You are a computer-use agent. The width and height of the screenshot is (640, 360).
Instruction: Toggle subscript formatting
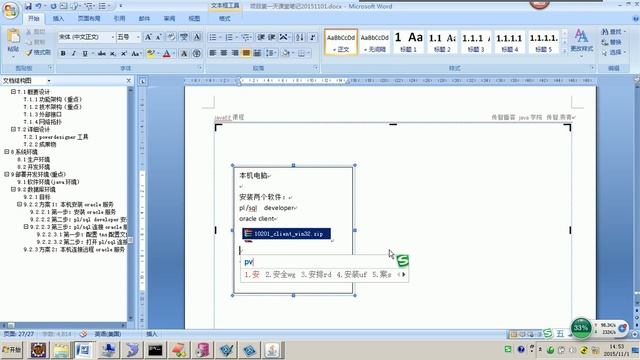pyautogui.click(x=113, y=53)
